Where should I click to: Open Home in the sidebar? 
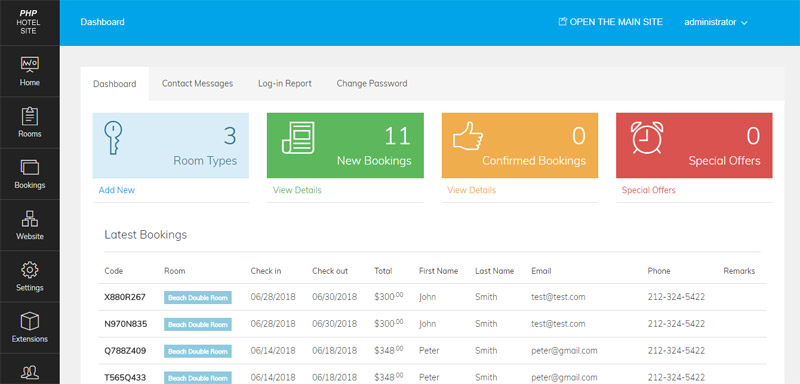pos(30,71)
